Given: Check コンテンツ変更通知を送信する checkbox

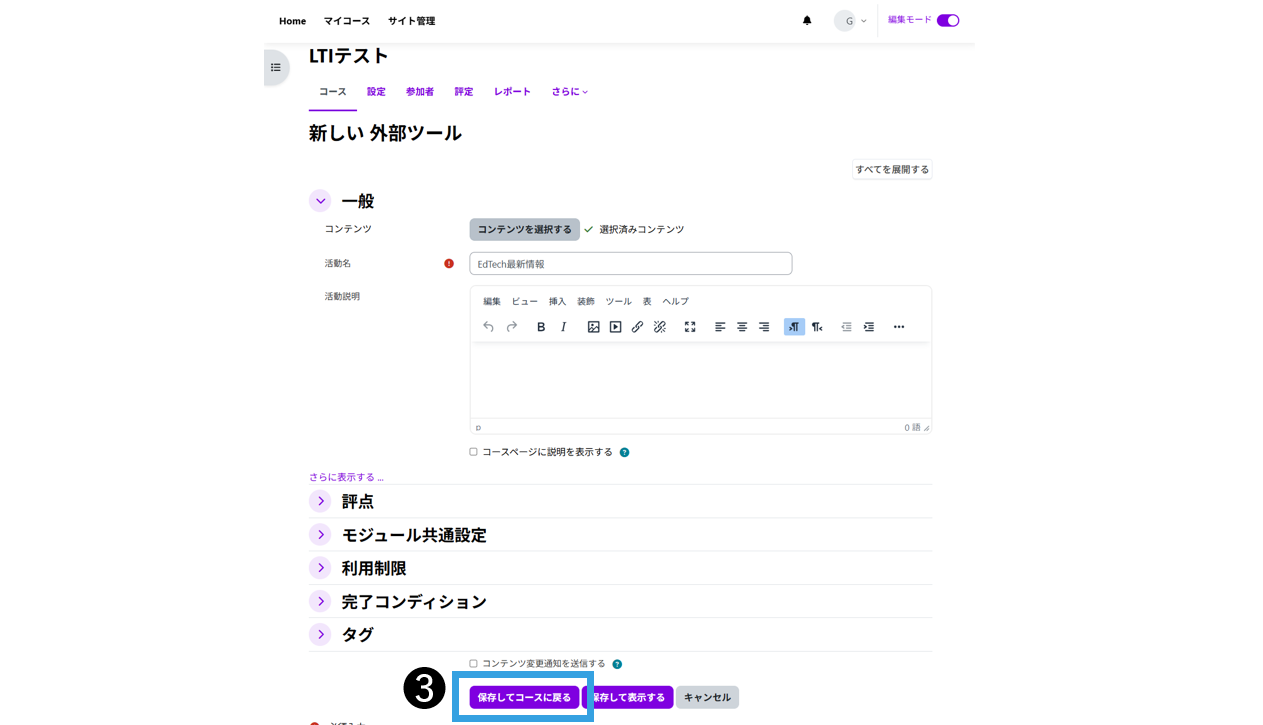Looking at the screenshot, I should pos(474,664).
